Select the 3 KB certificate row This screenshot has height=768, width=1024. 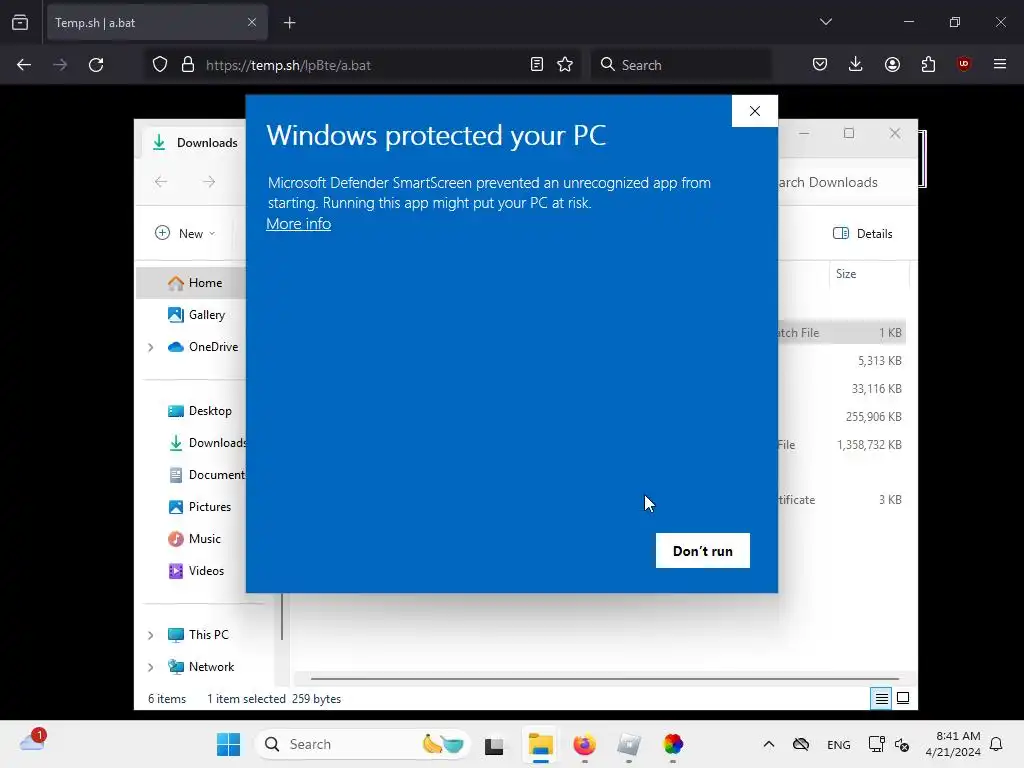click(x=841, y=500)
